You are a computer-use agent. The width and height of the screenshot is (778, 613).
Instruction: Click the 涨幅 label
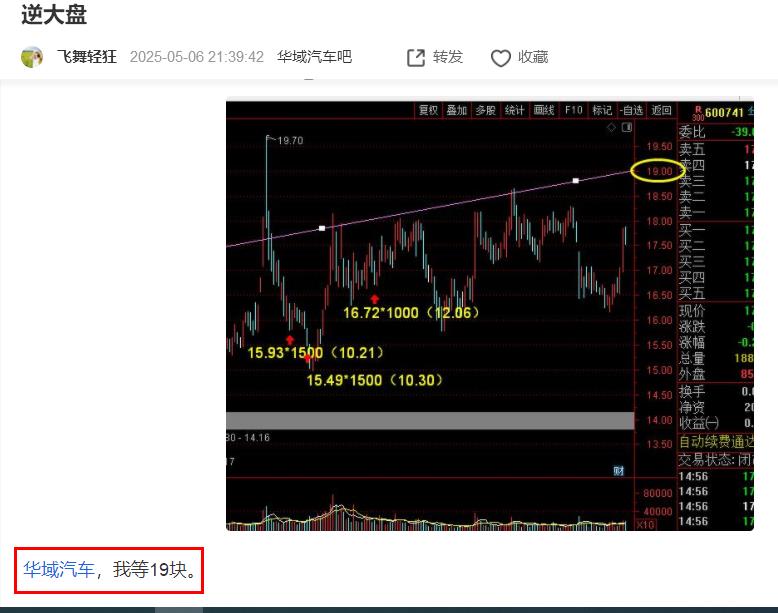(692, 342)
